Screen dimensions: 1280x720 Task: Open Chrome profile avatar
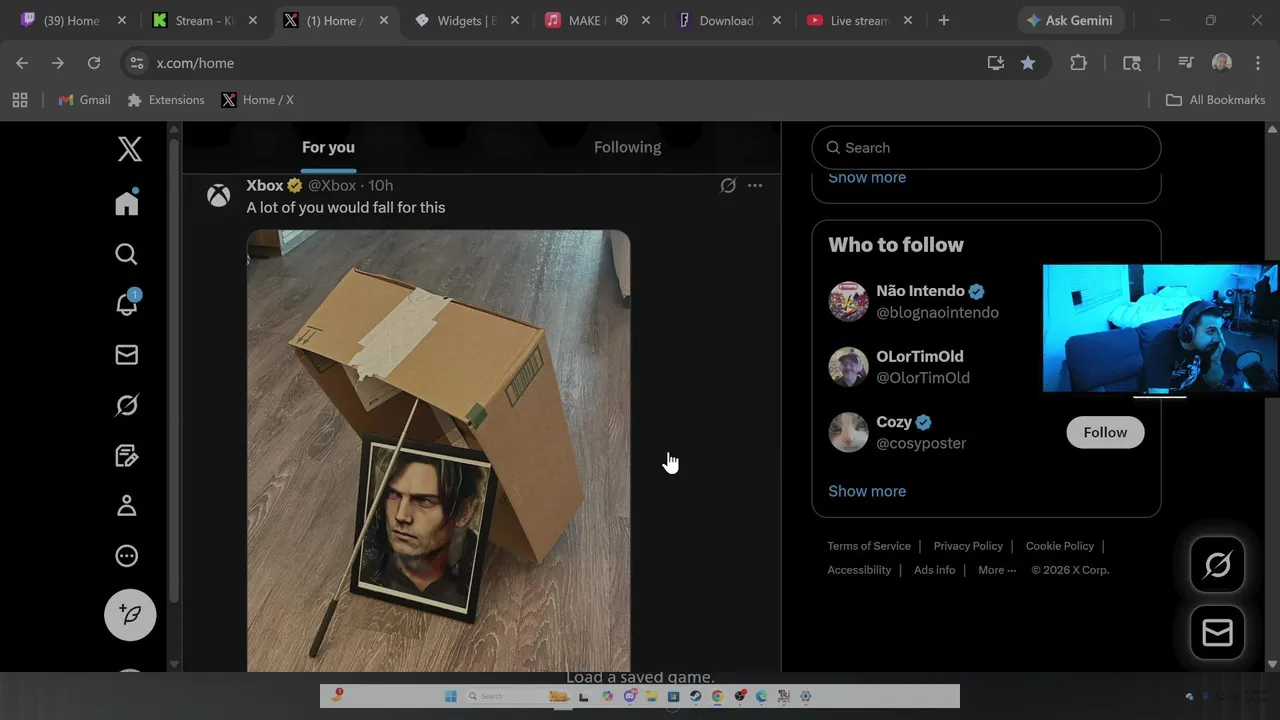click(x=1222, y=63)
